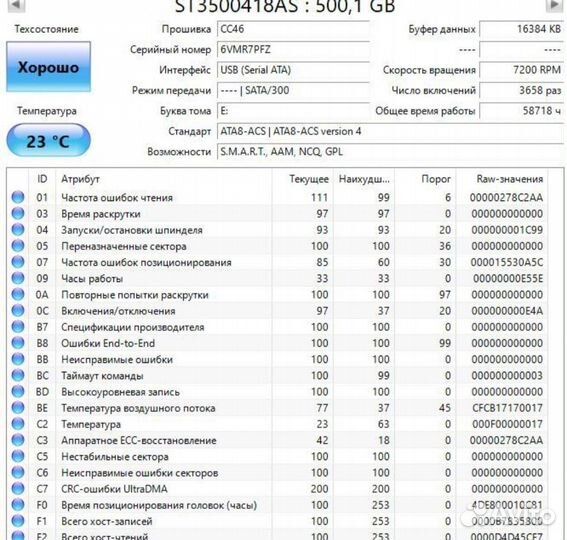The image size is (567, 540).
Task: Click the status icon for Неисправимые ошибки секторов
Action: 18,472
